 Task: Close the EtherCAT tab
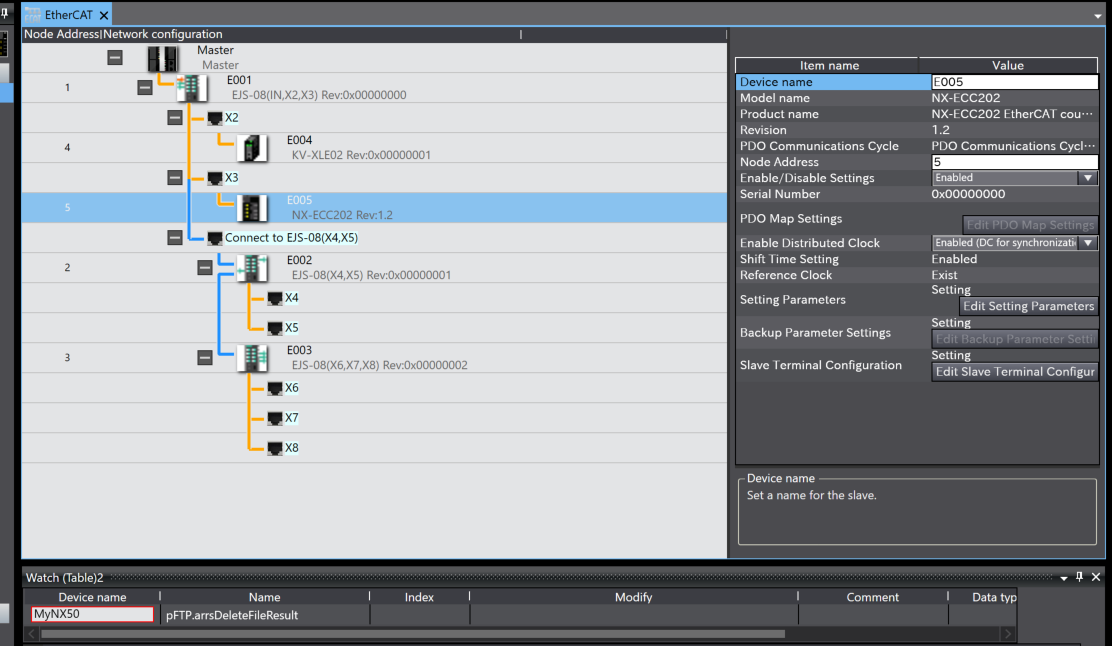(x=104, y=15)
